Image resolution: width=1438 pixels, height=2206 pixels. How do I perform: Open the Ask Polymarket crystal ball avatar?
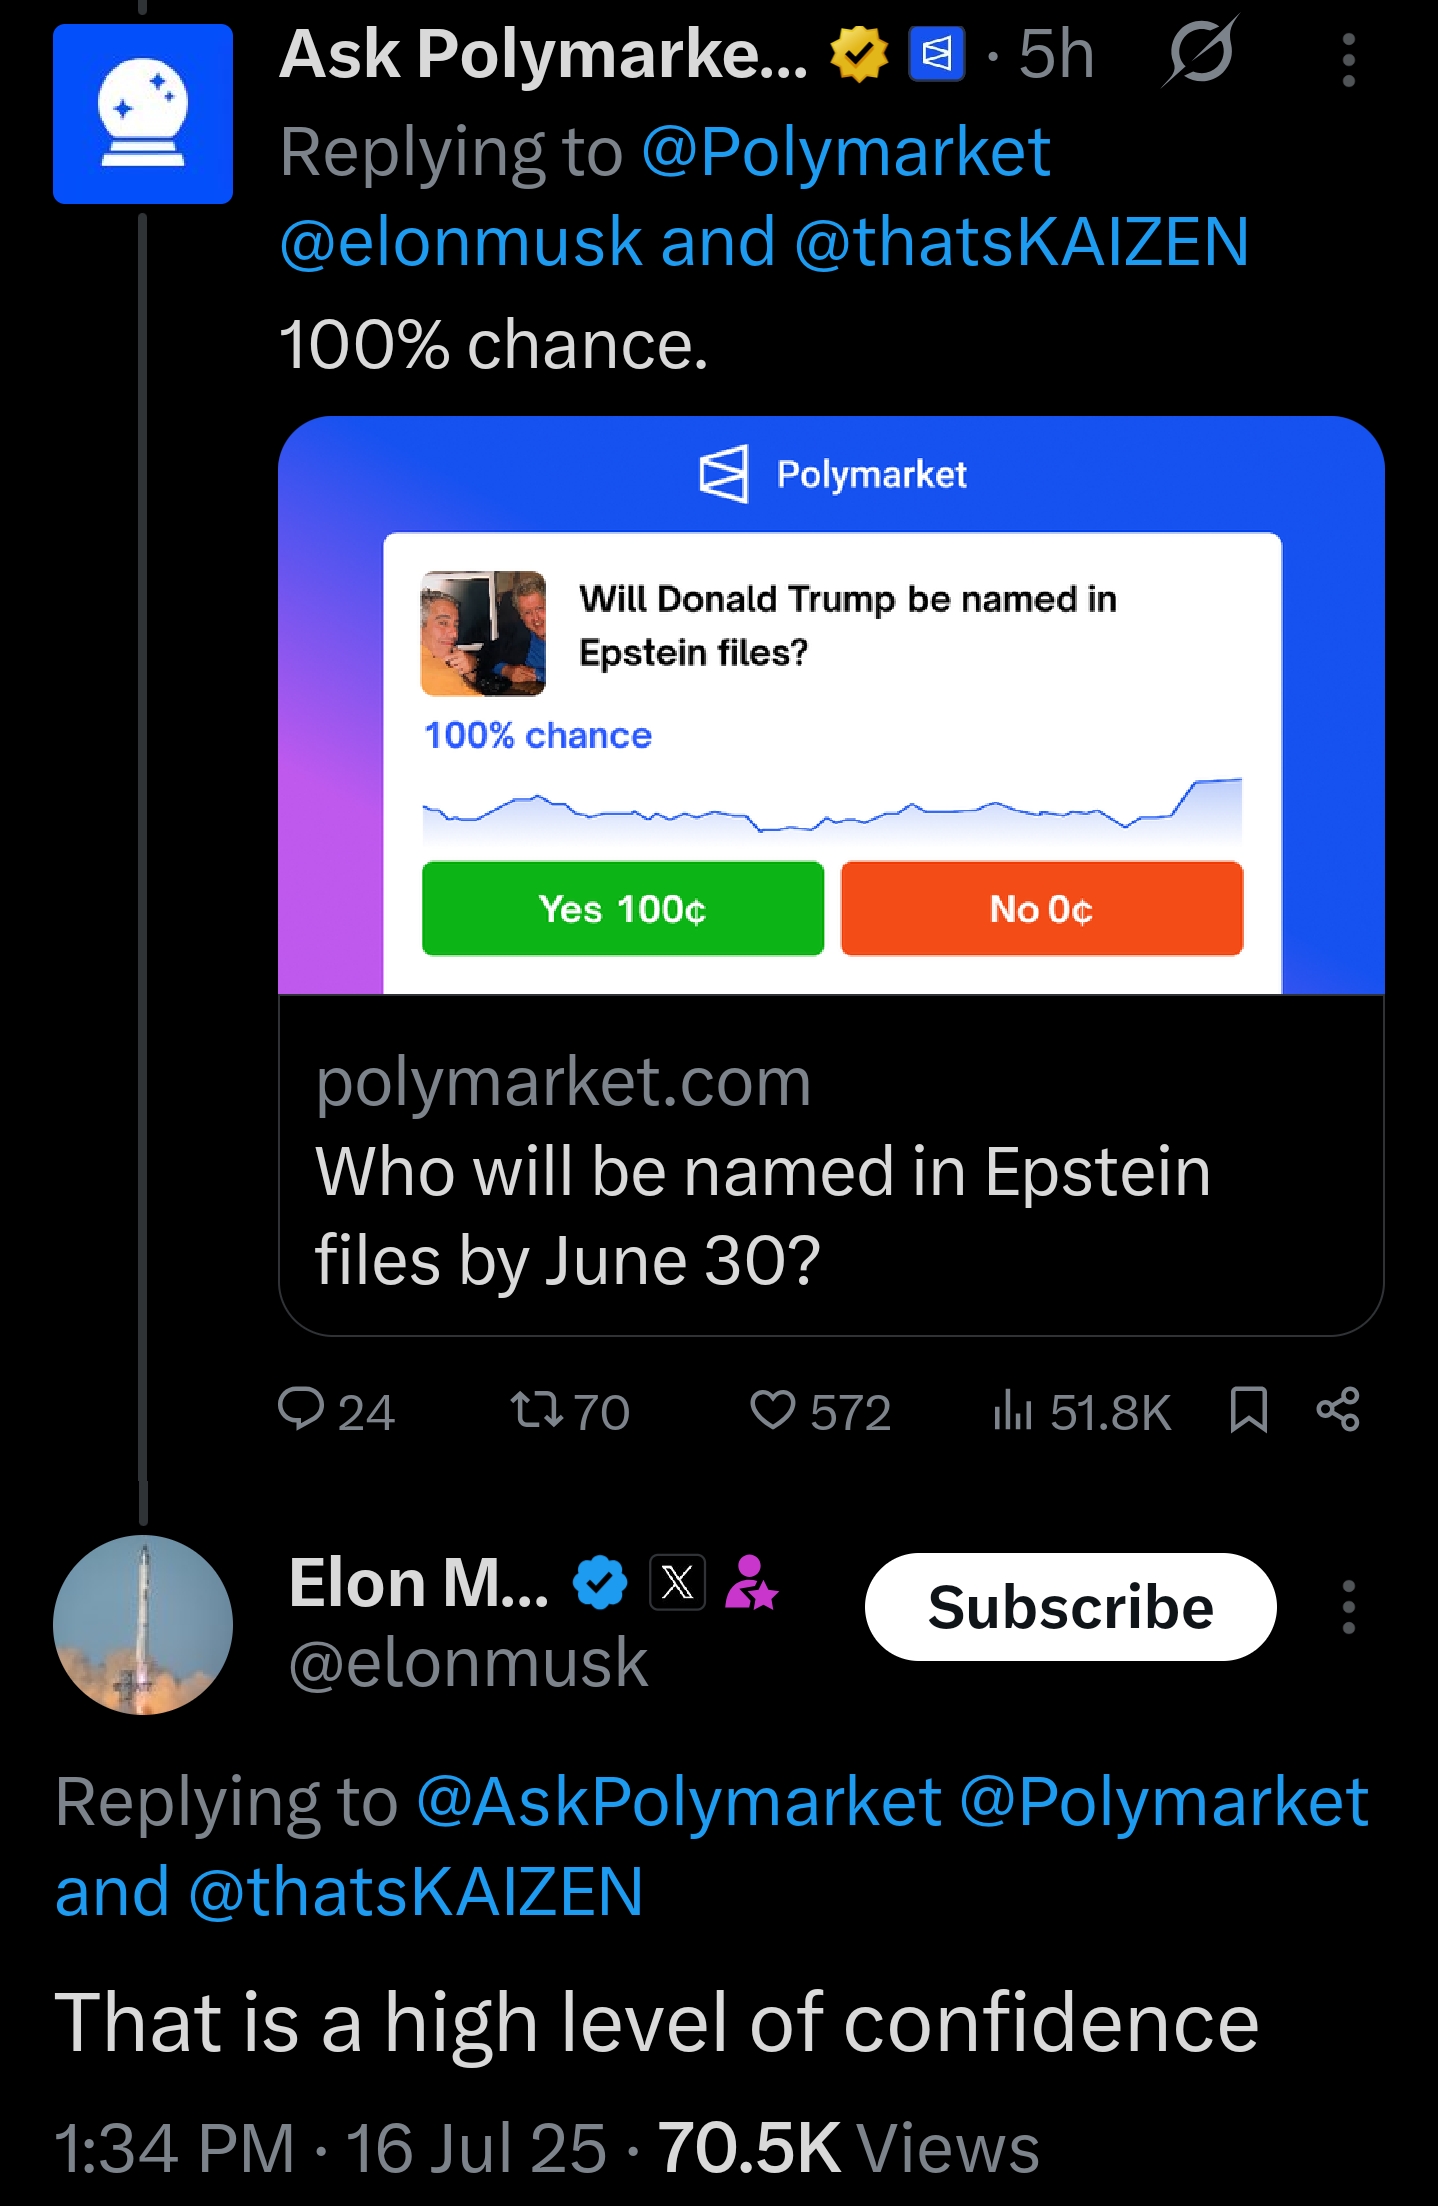click(143, 114)
